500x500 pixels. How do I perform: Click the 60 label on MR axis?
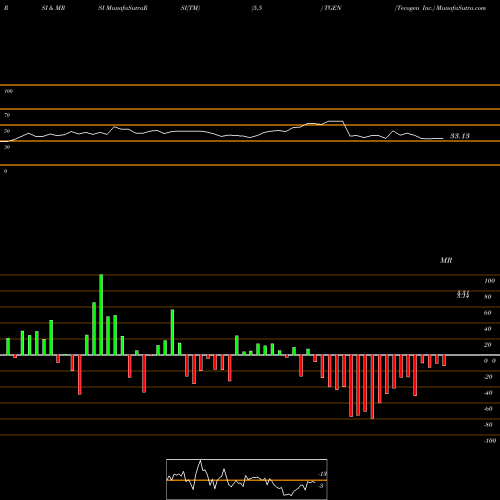[x=488, y=313]
